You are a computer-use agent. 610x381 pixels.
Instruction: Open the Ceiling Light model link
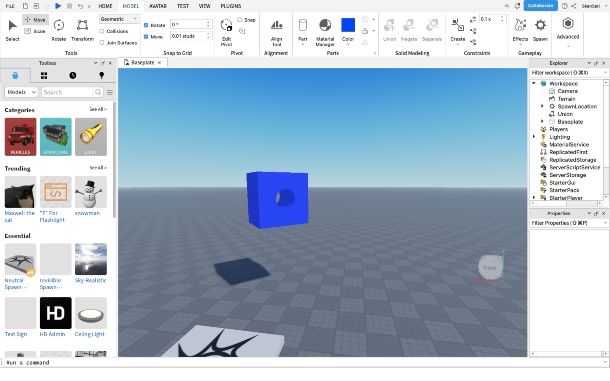tap(90, 334)
